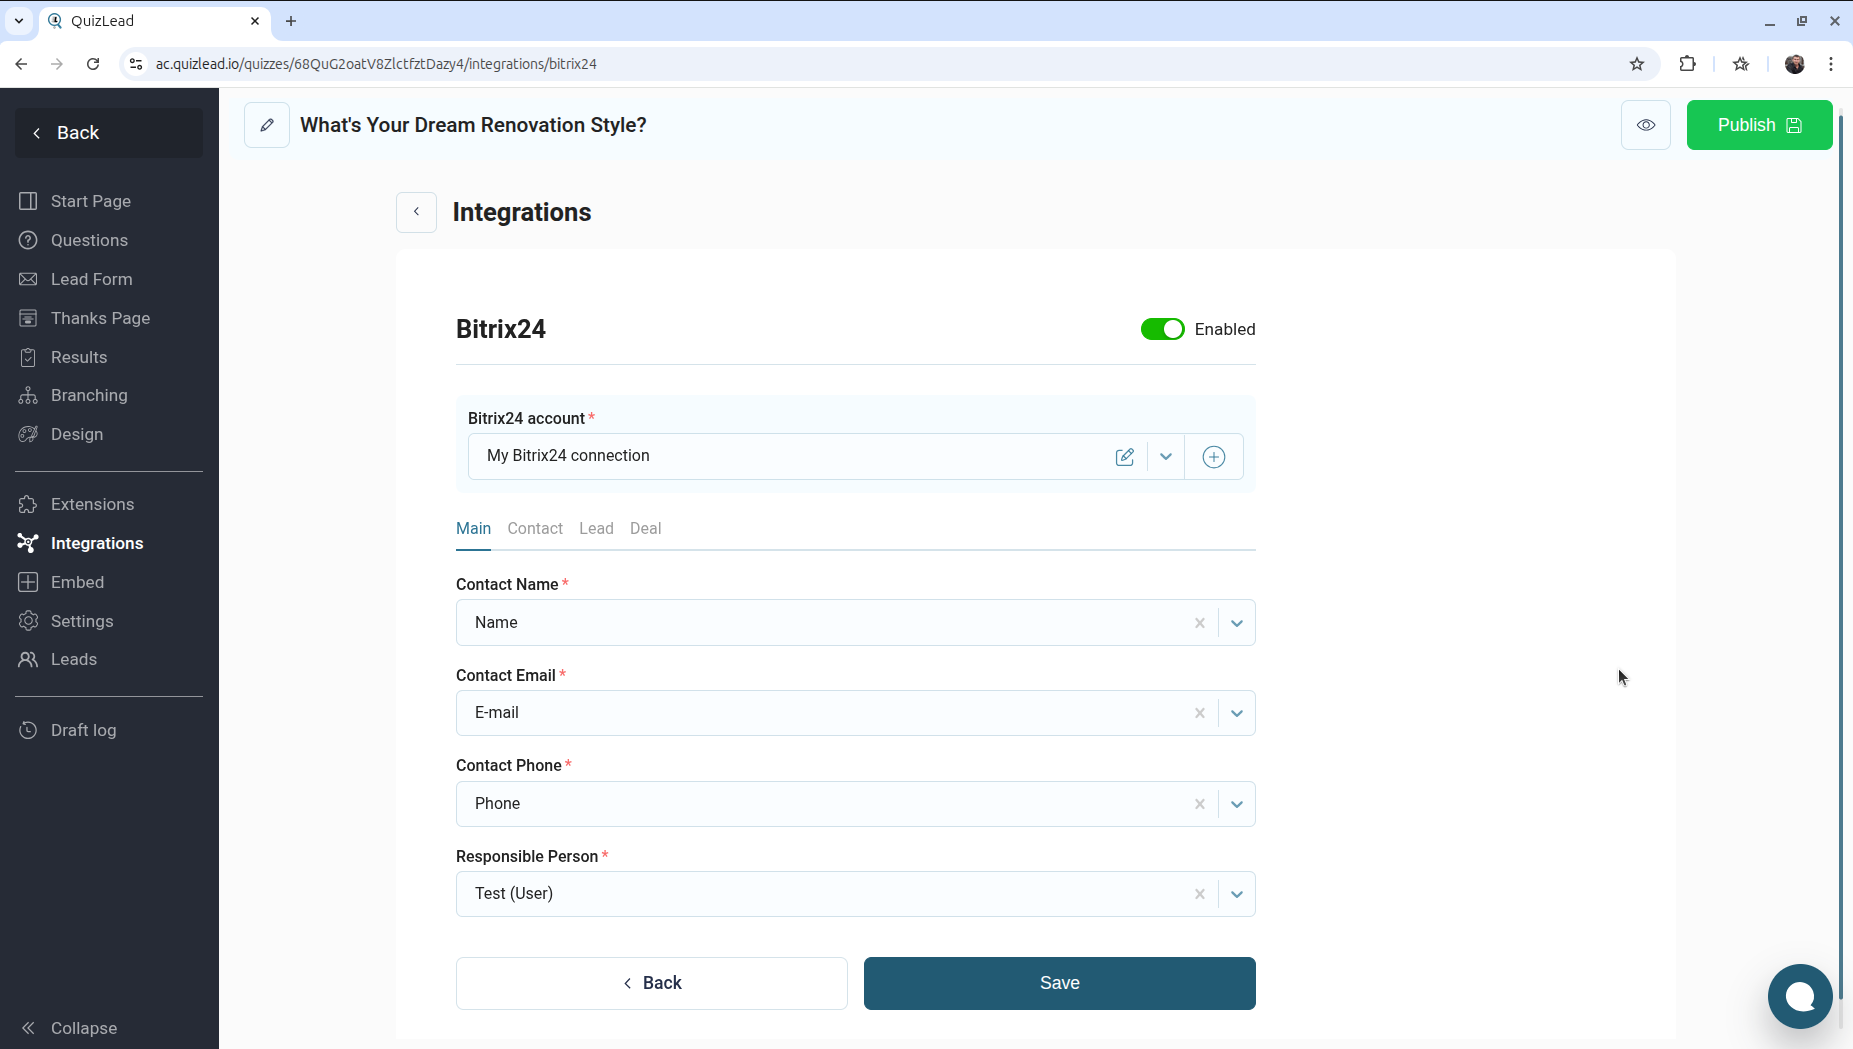Open the chat support bubble
The height and width of the screenshot is (1049, 1853).
coord(1799,996)
